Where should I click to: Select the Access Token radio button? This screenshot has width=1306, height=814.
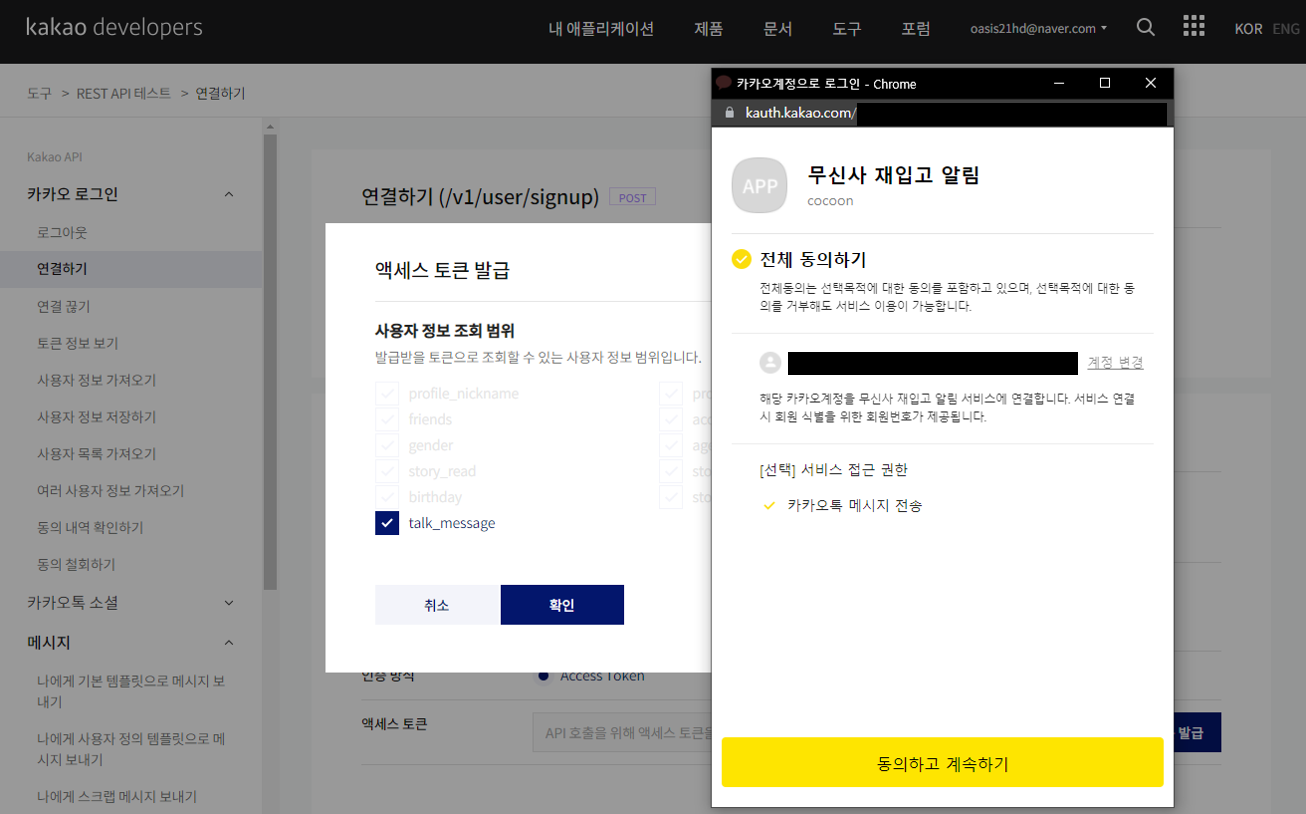(x=543, y=676)
